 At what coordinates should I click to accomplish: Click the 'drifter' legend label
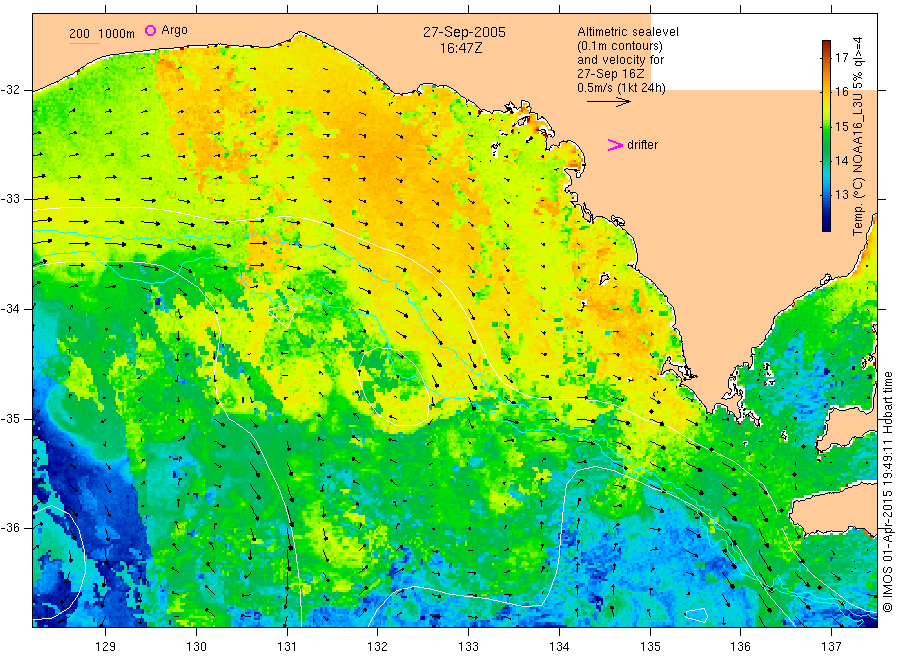[642, 145]
